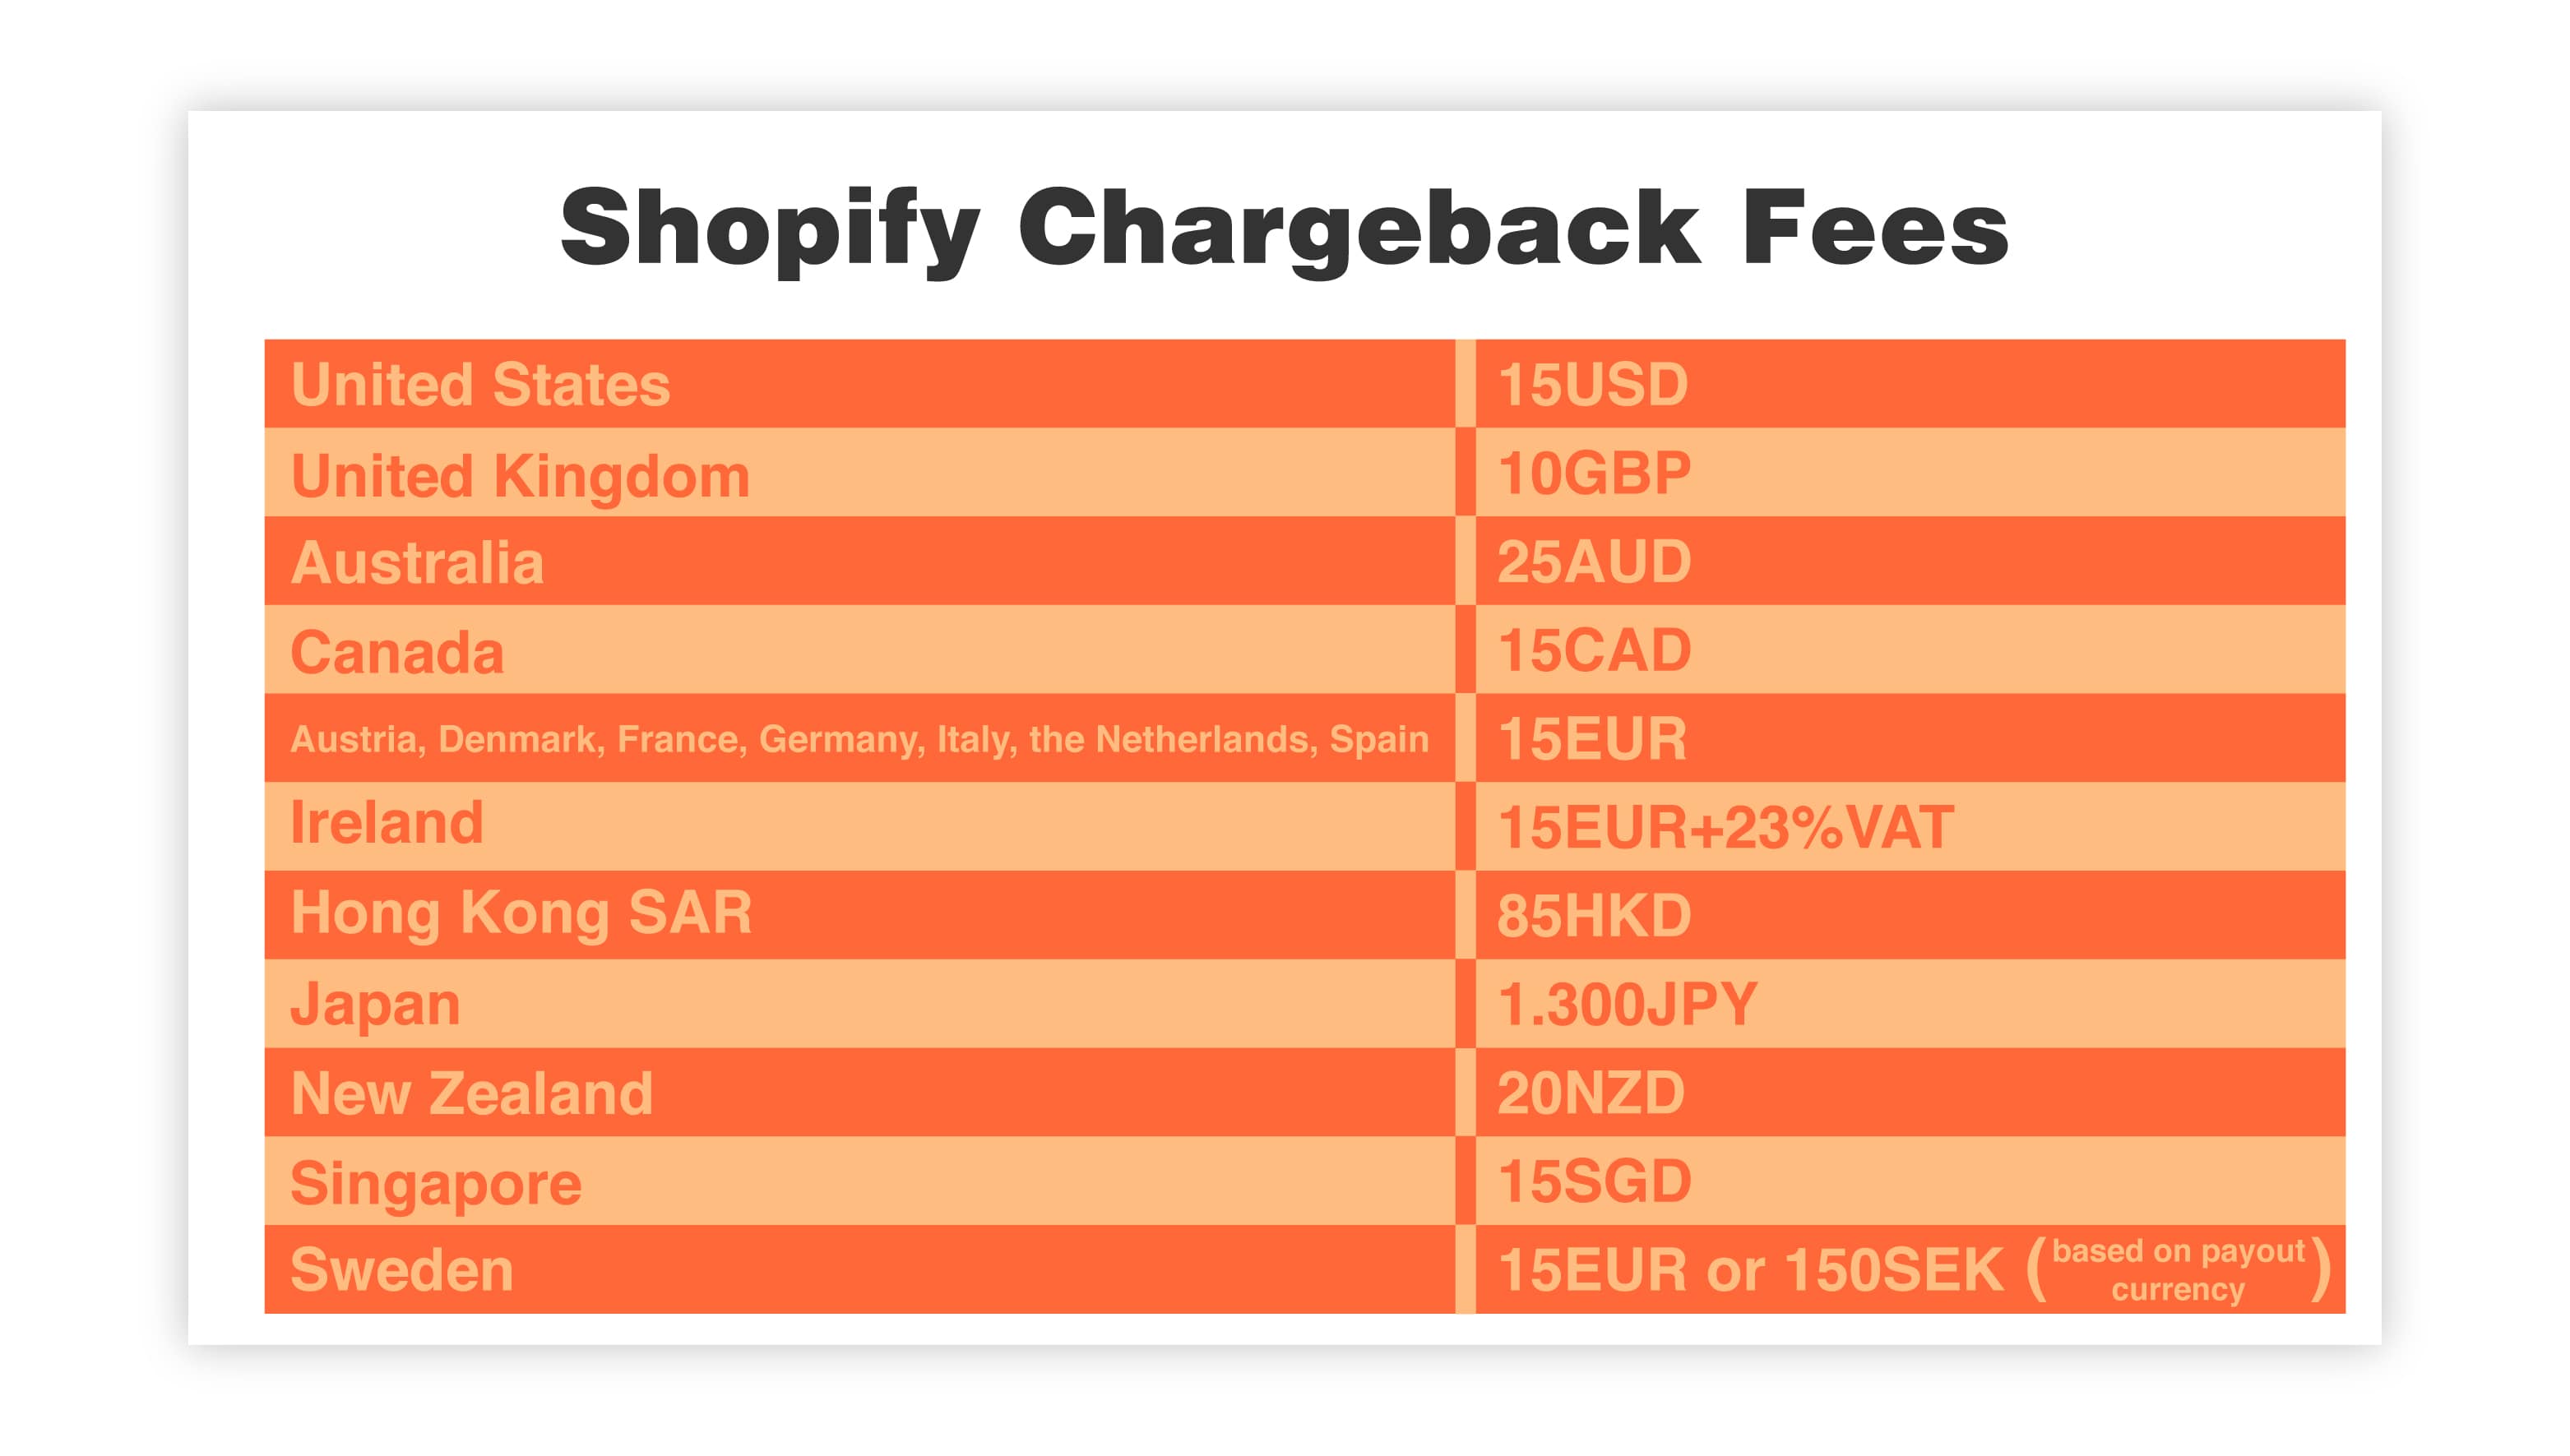Click the 20NZD fee for New Zealand
Image resolution: width=2570 pixels, height=1456 pixels.
(x=1591, y=1092)
